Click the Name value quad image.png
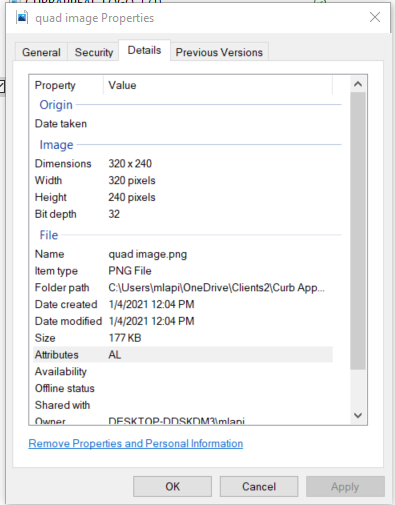 coord(148,254)
